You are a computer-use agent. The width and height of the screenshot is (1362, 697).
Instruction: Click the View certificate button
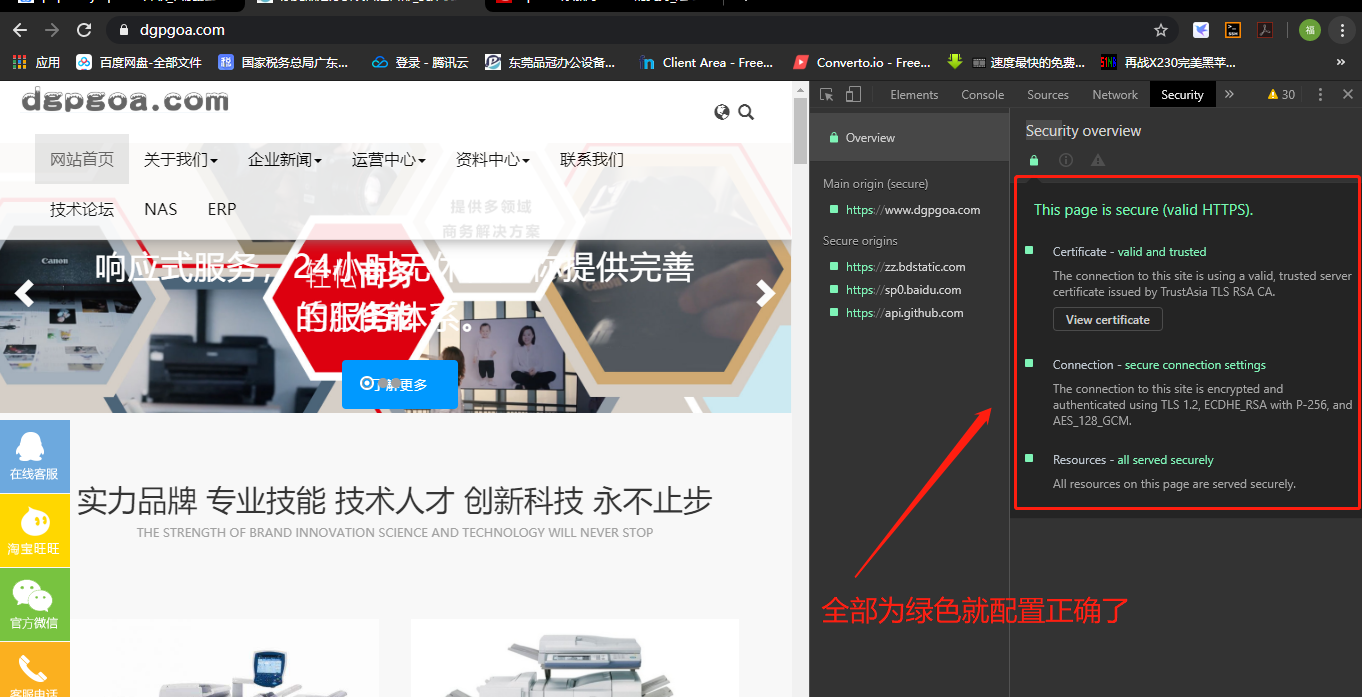(1107, 320)
